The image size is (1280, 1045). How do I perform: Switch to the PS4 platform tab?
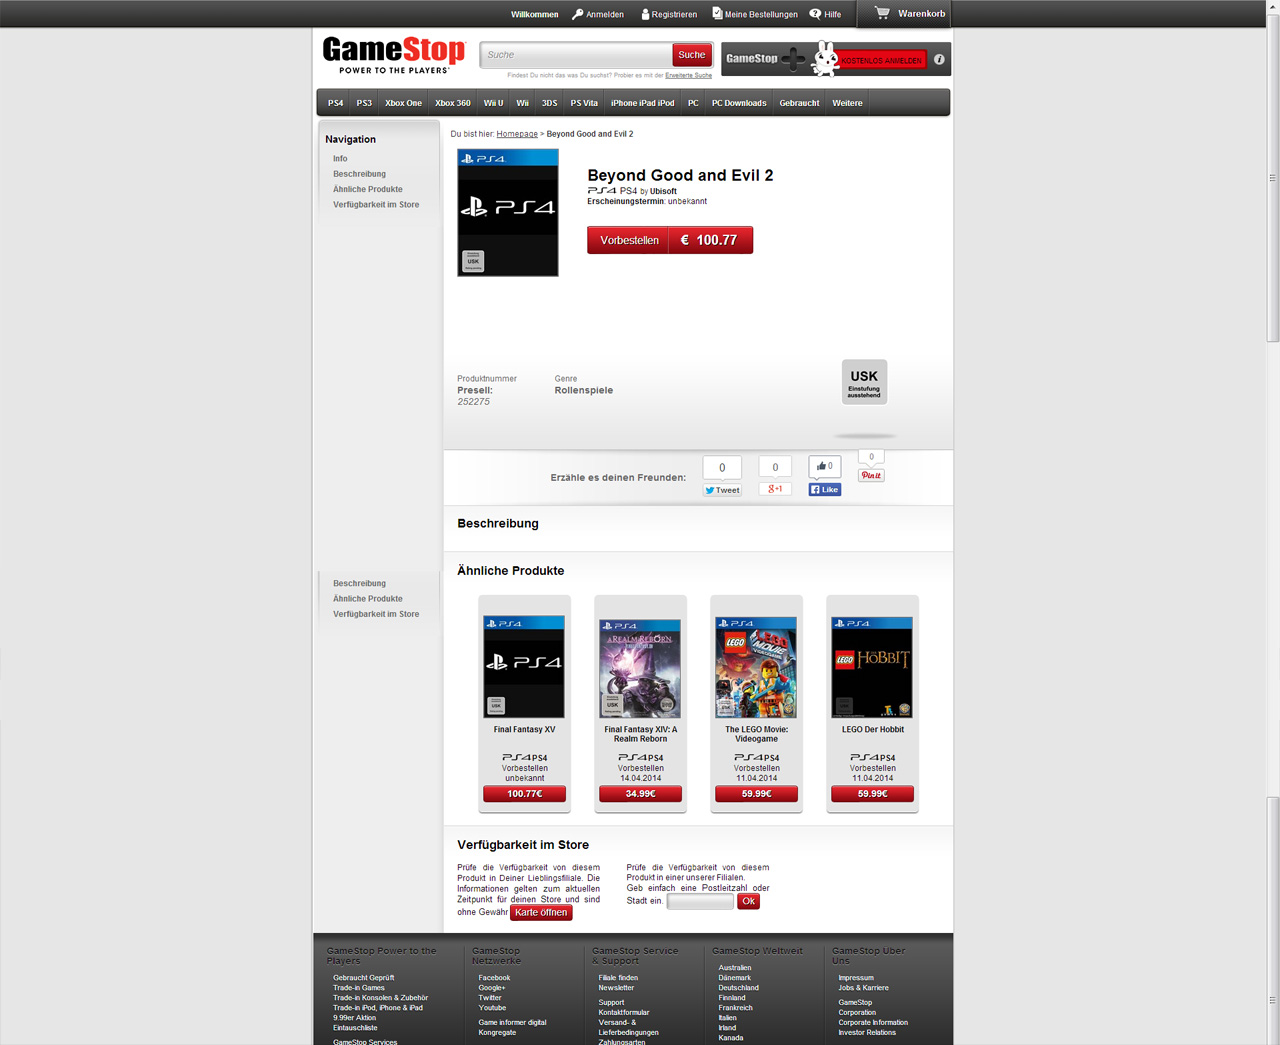click(x=335, y=102)
